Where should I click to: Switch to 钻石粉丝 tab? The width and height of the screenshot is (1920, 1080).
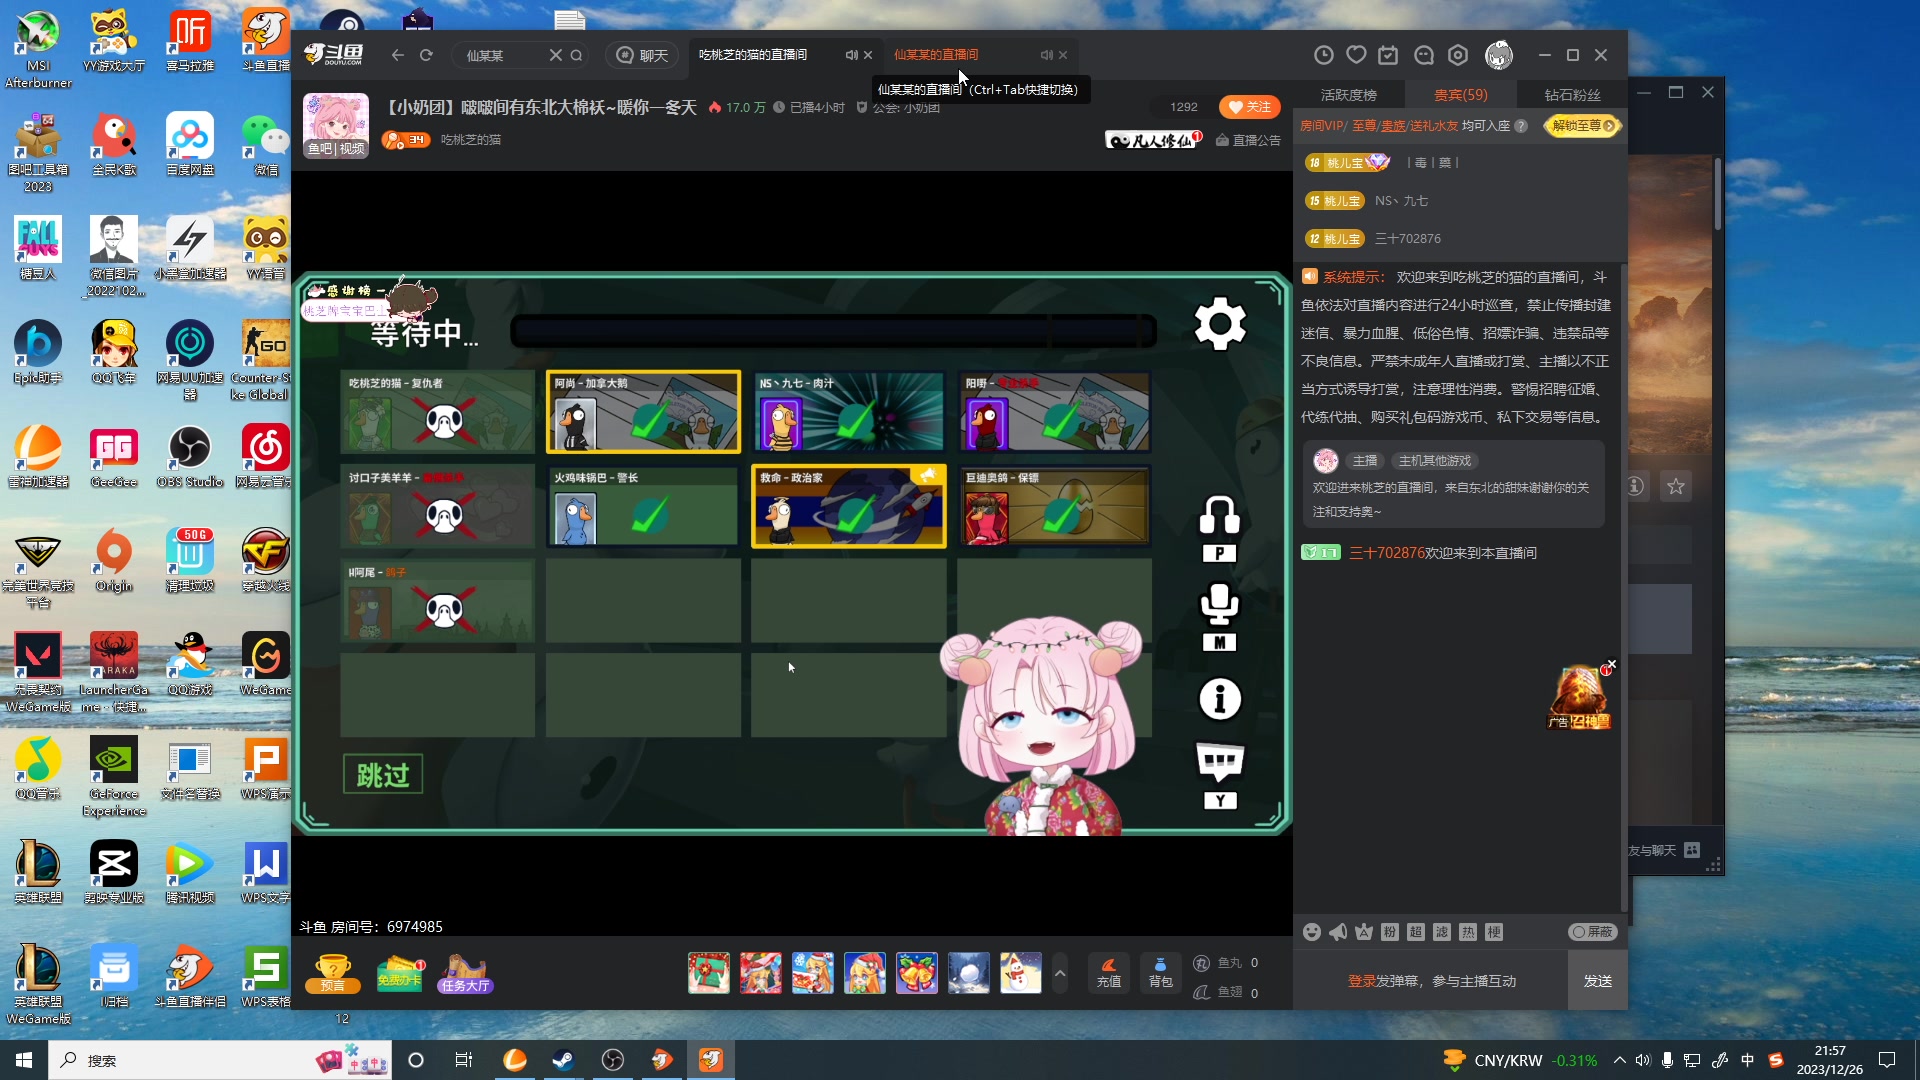tap(1572, 95)
